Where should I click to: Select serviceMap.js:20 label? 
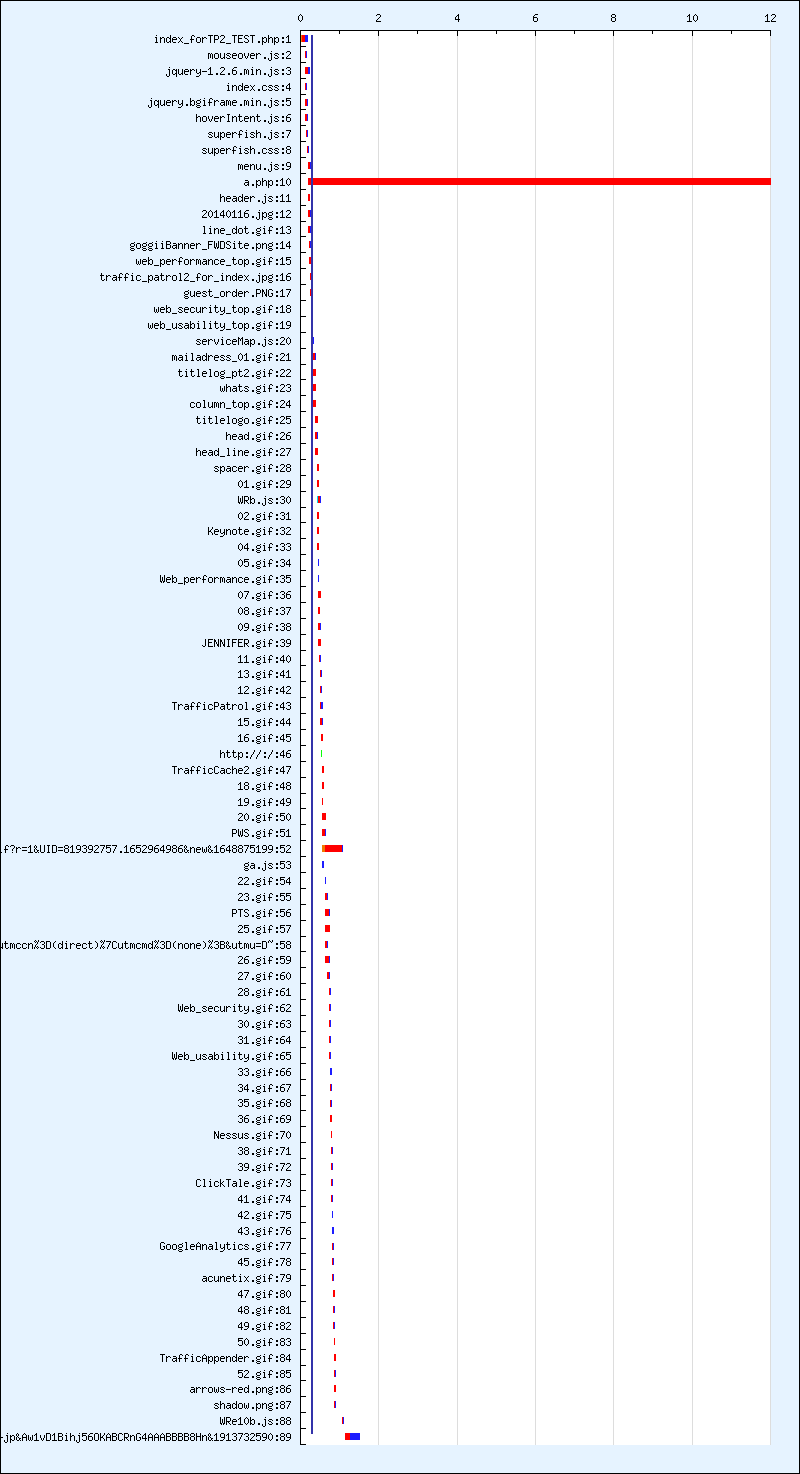pos(244,341)
